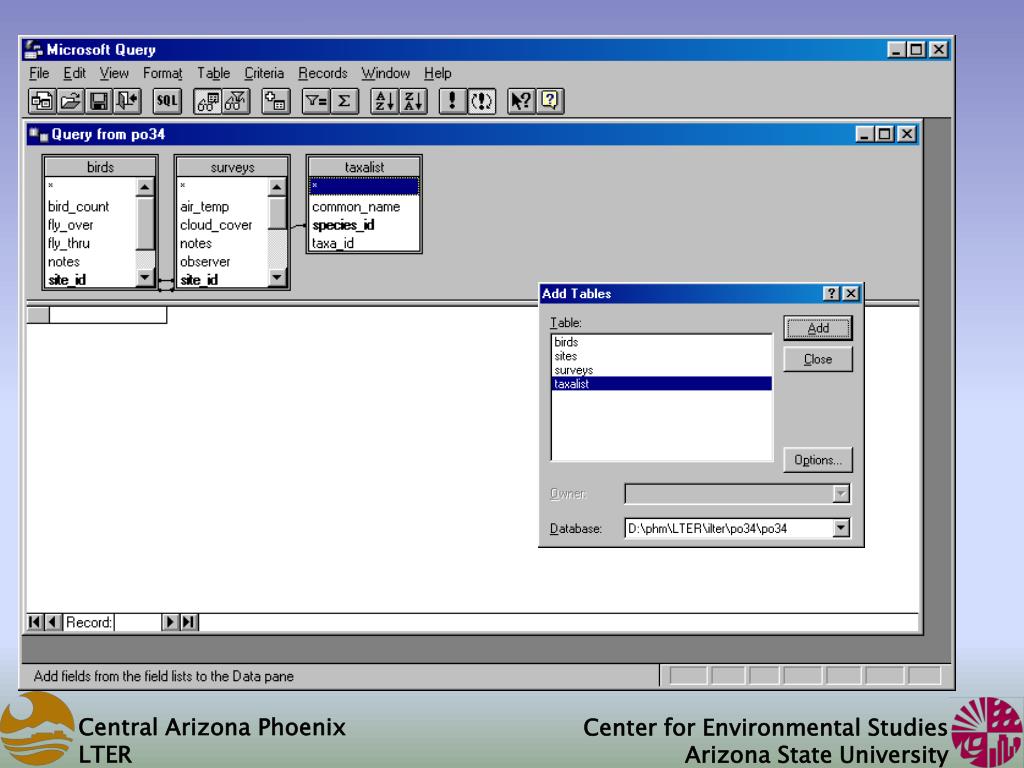Click the New Query toolbar icon
The height and width of the screenshot is (768, 1024).
tap(42, 101)
